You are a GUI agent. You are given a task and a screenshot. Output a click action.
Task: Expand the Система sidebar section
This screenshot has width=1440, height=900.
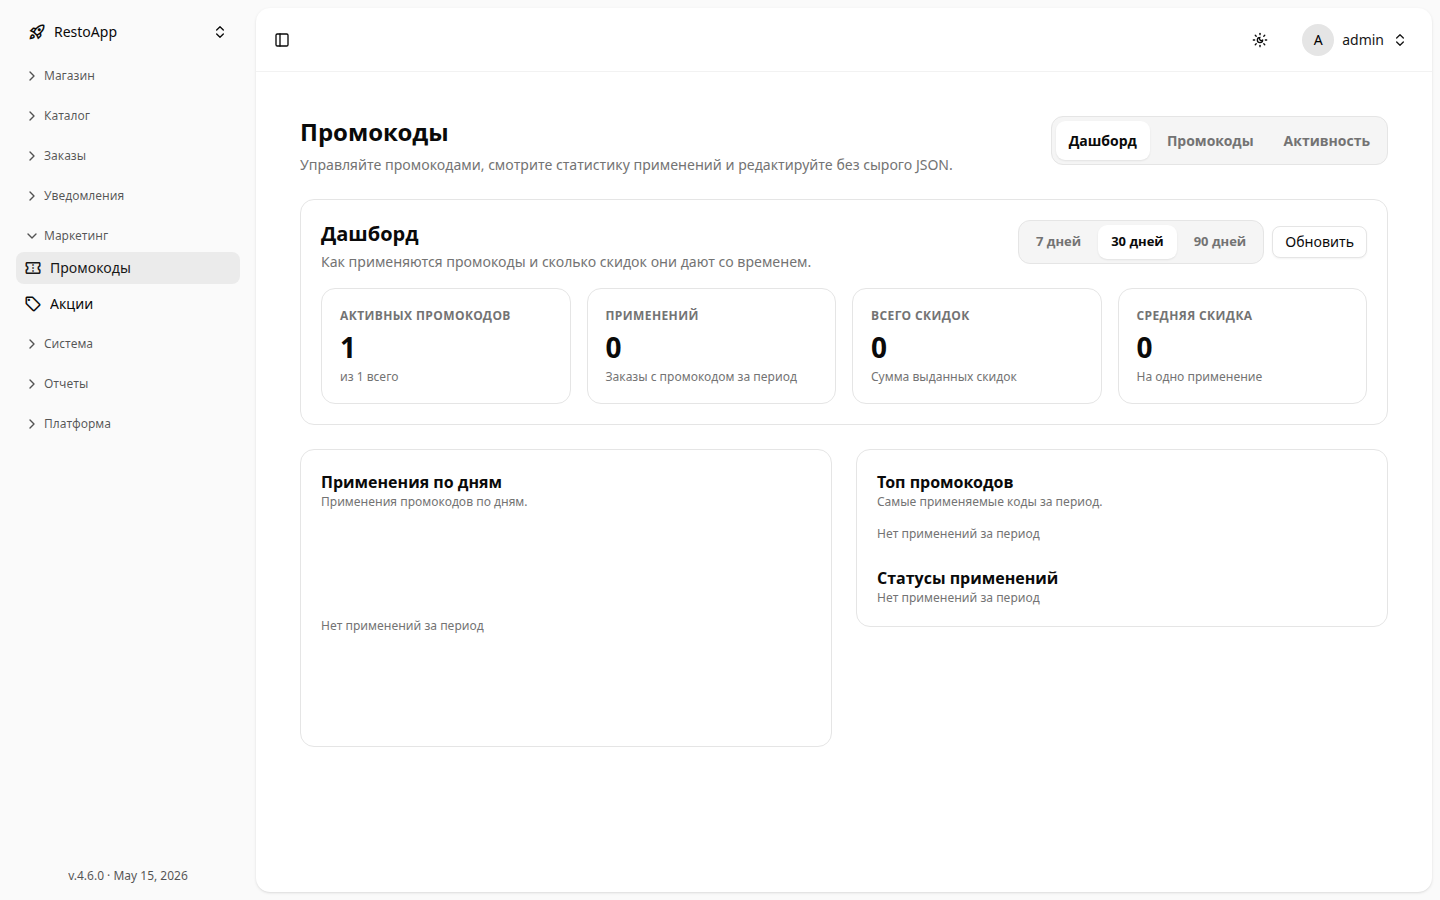(x=128, y=344)
